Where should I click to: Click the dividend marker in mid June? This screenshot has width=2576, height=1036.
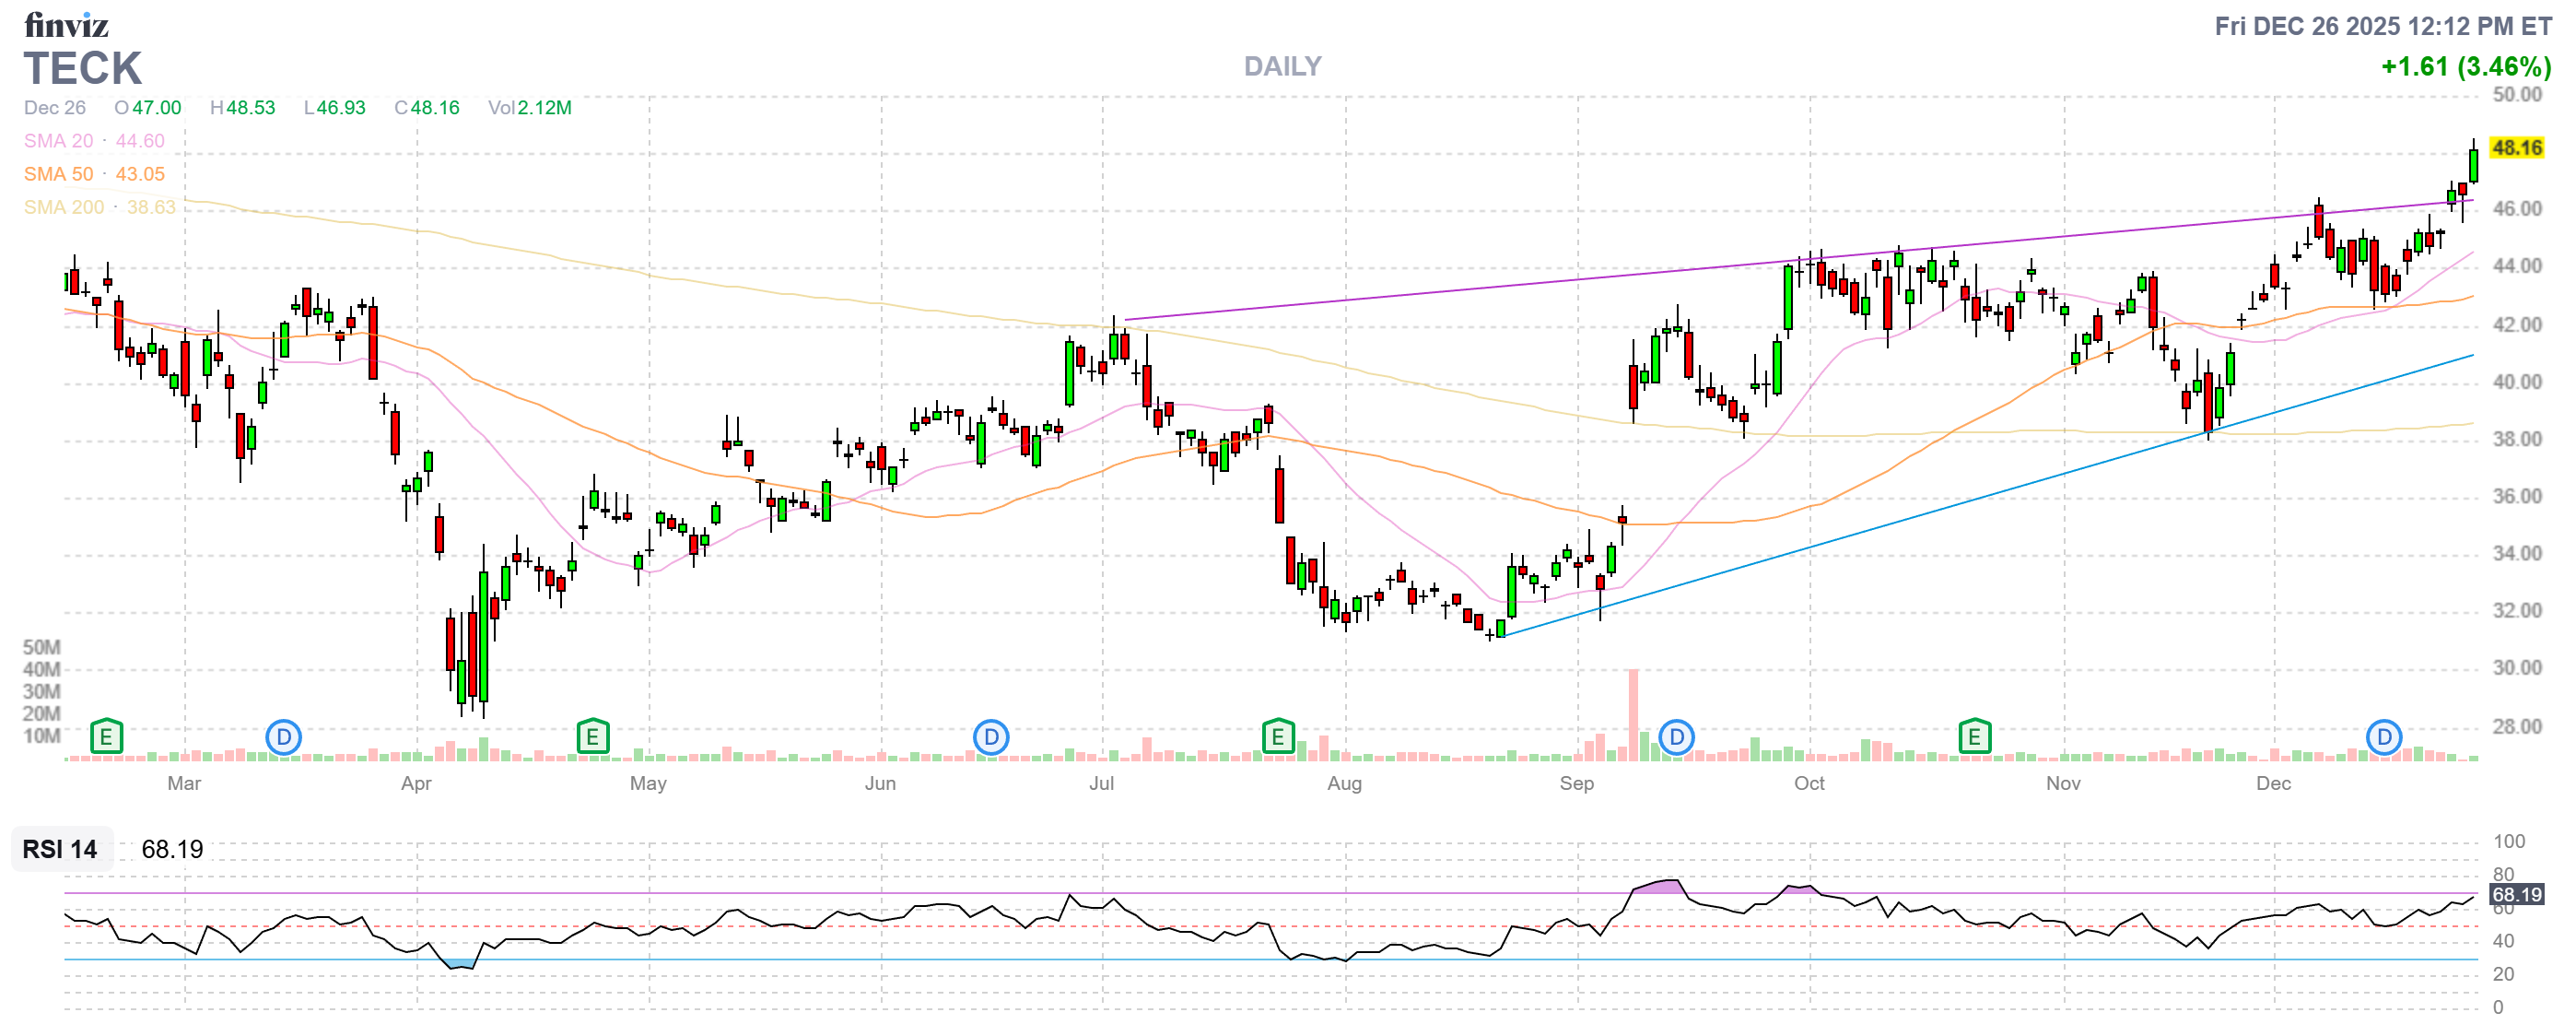click(x=991, y=738)
